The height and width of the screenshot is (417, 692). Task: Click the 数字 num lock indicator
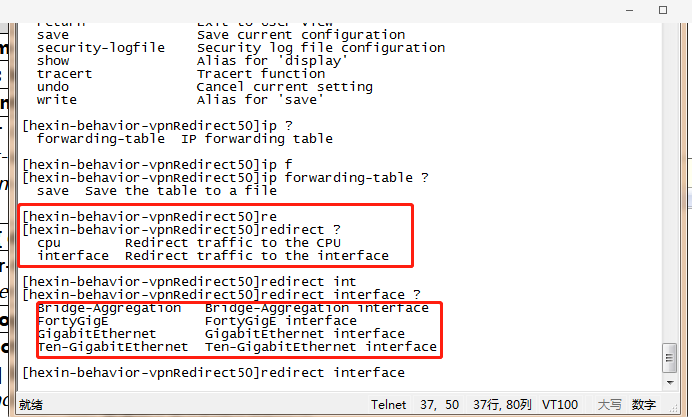[643, 405]
